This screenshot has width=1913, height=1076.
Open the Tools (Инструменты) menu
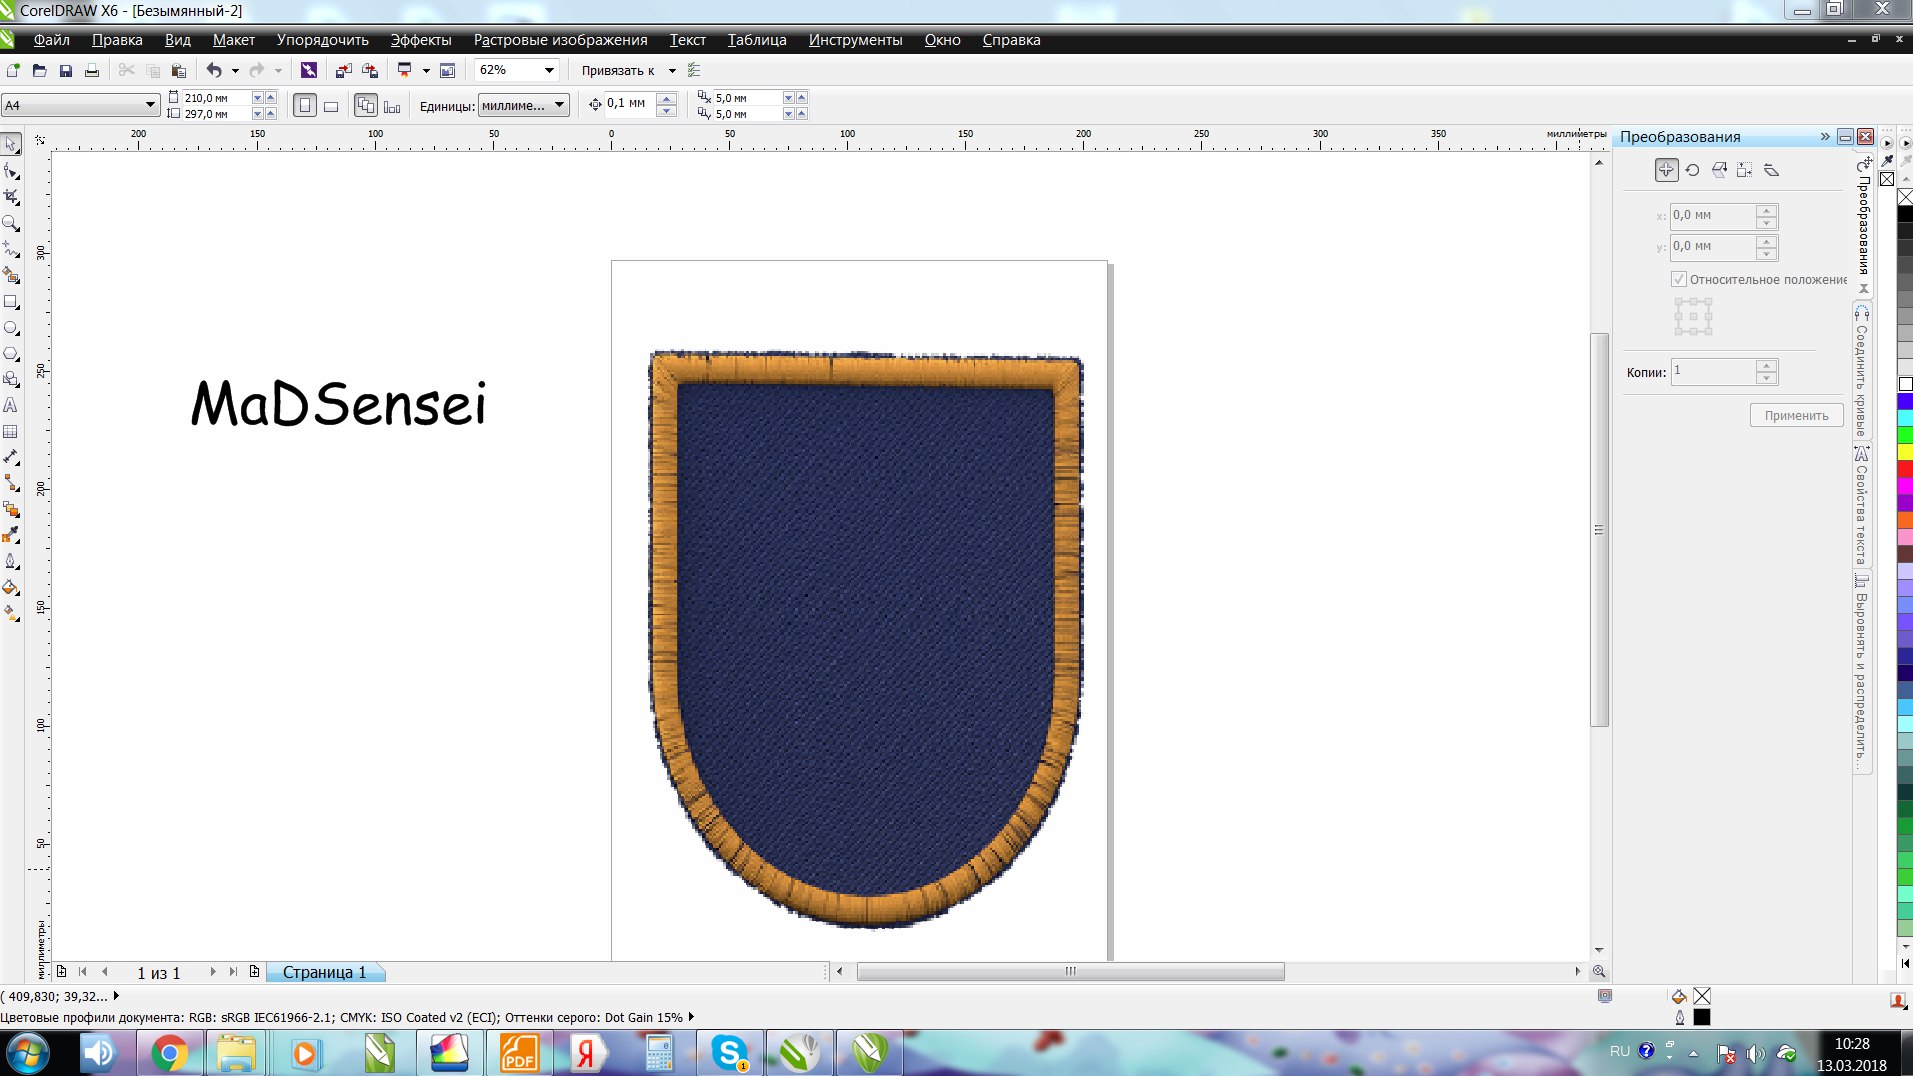[855, 40]
